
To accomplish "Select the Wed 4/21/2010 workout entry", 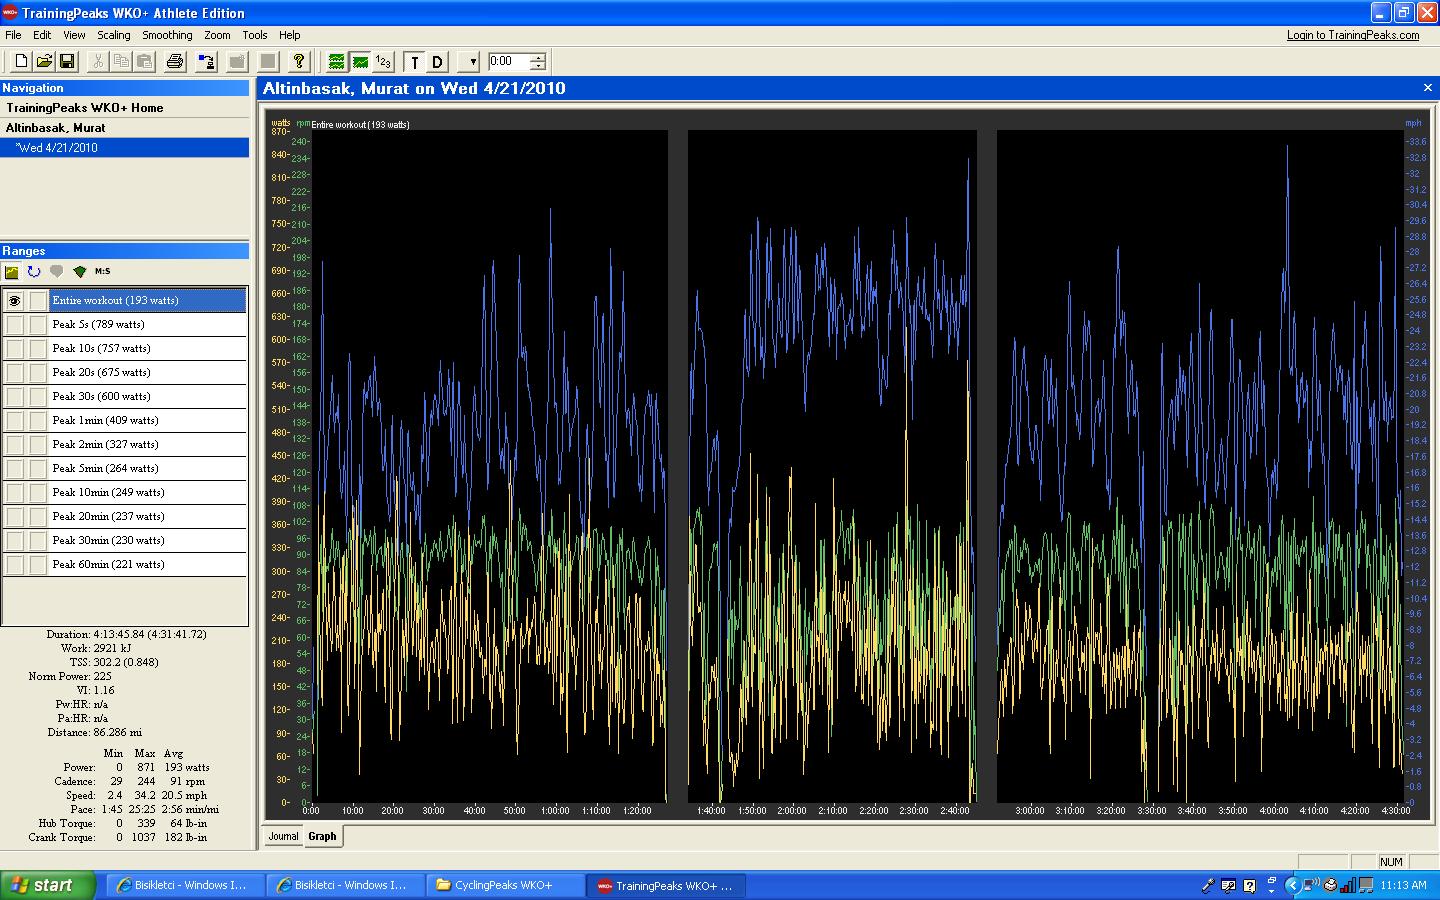I will tap(125, 148).
